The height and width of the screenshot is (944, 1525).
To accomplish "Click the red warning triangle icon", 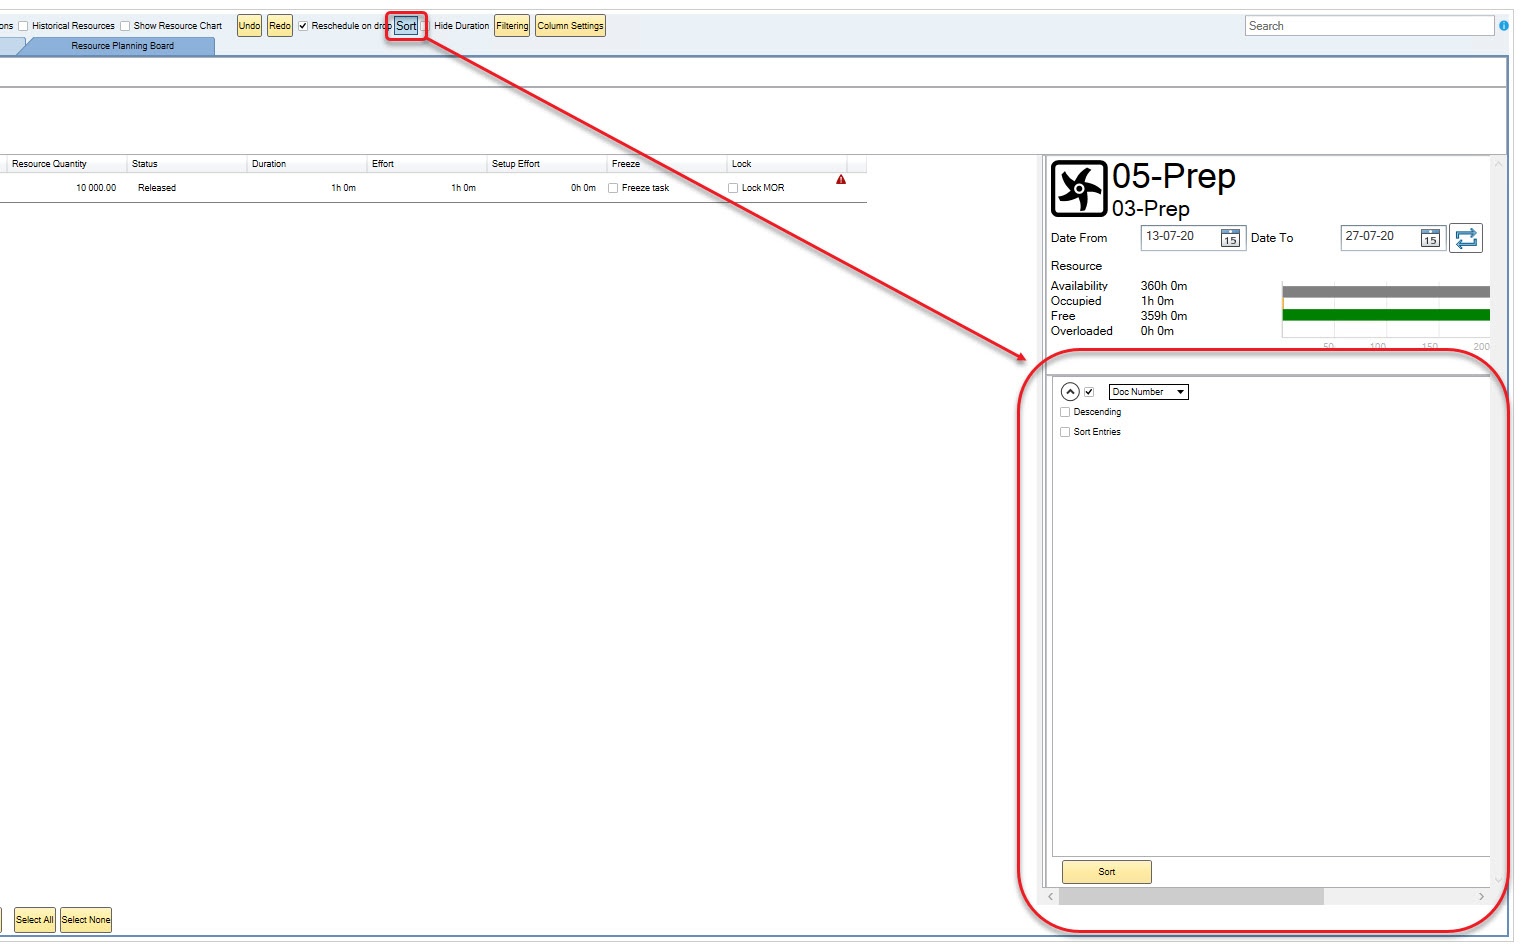I will coord(841,180).
